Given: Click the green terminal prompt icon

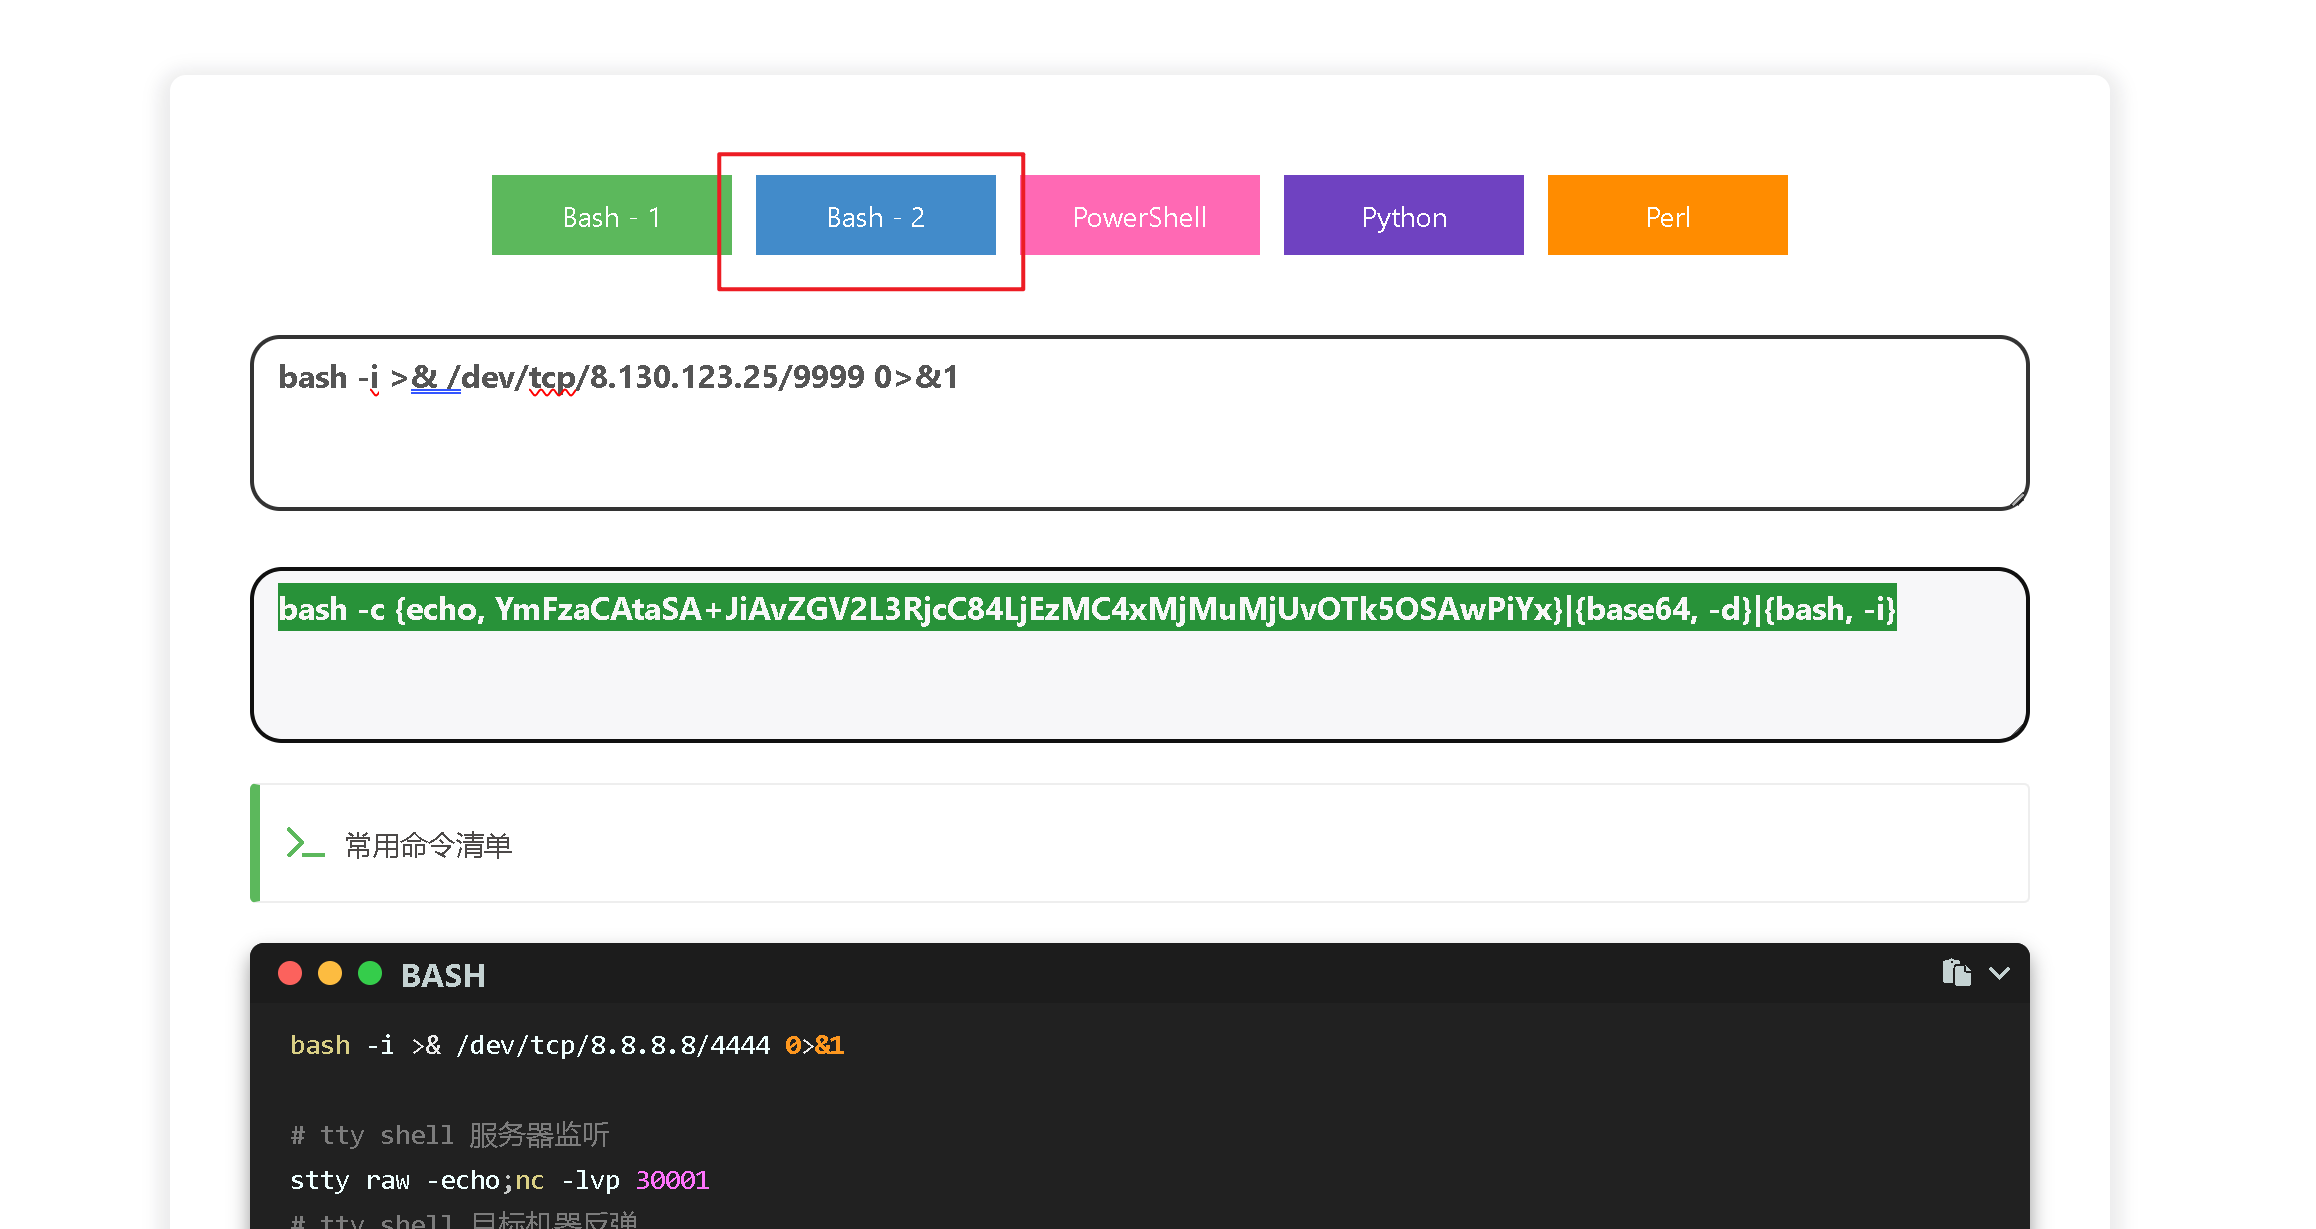Looking at the screenshot, I should [x=305, y=843].
